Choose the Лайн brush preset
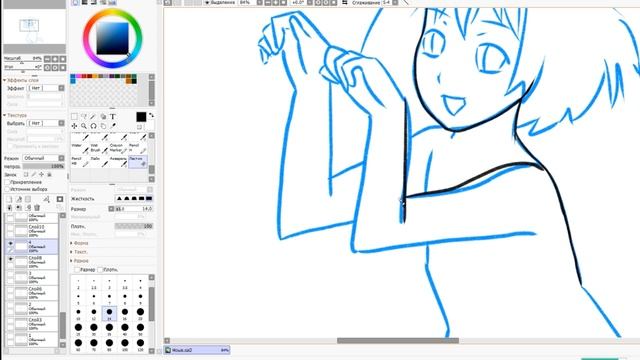 99,161
